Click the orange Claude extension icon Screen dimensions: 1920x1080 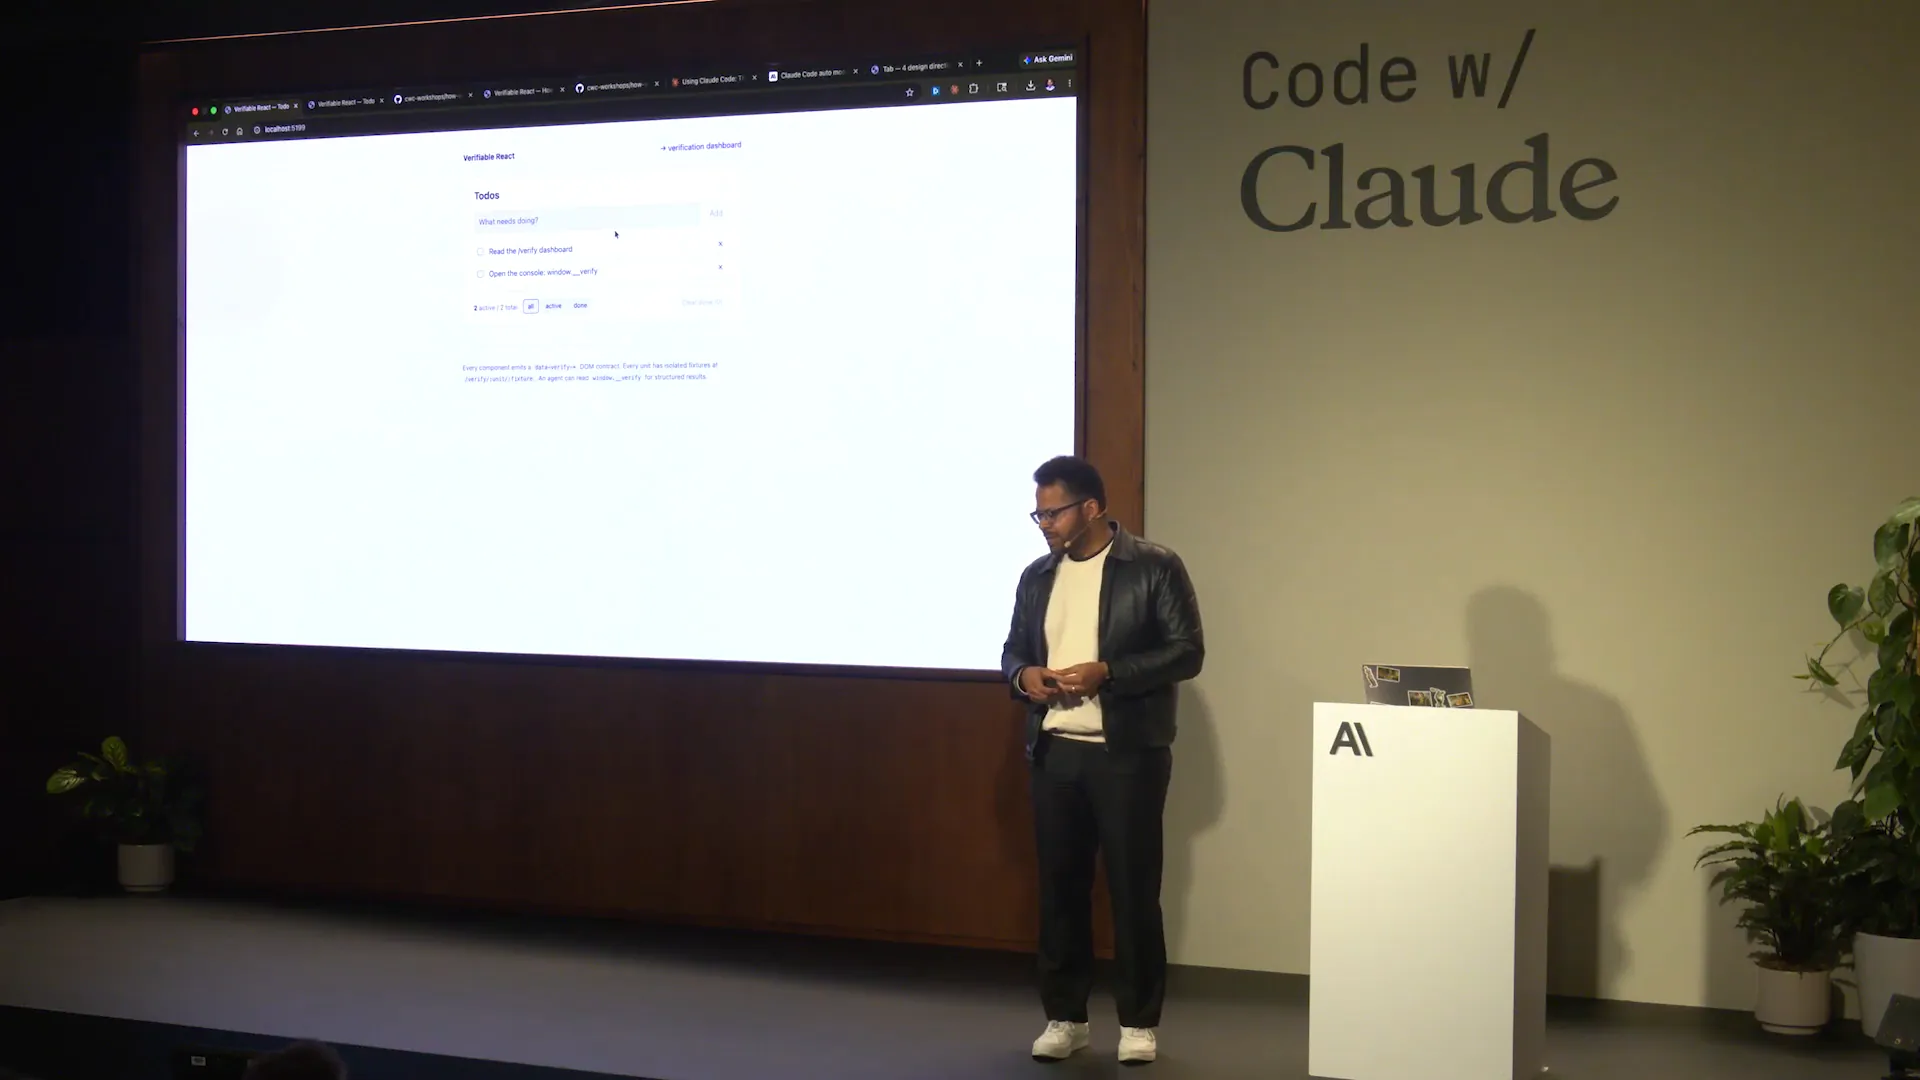(x=954, y=90)
